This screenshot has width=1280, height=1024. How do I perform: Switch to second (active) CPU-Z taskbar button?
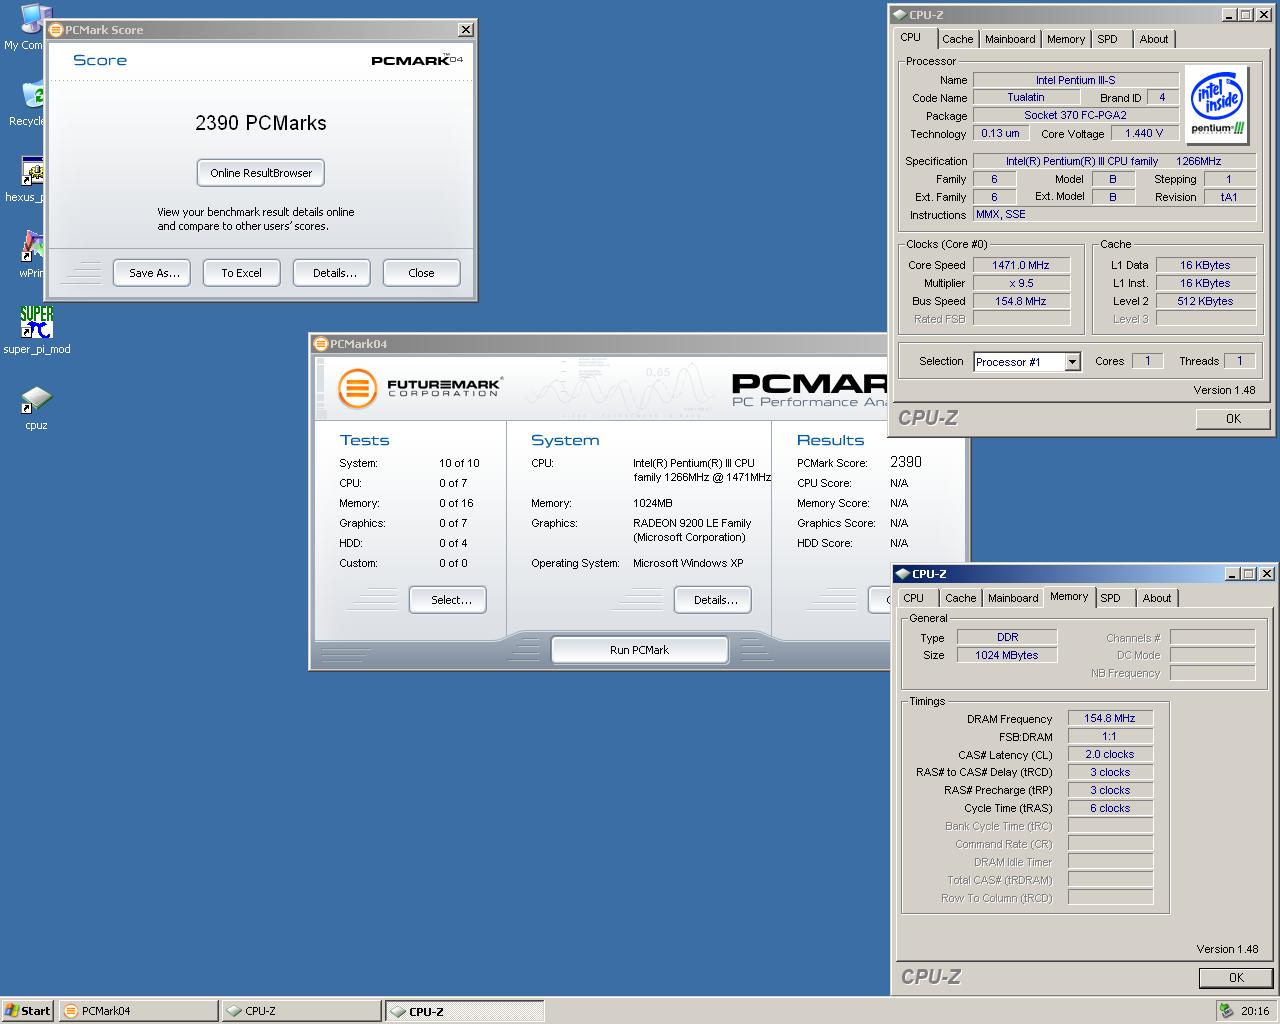point(465,1011)
